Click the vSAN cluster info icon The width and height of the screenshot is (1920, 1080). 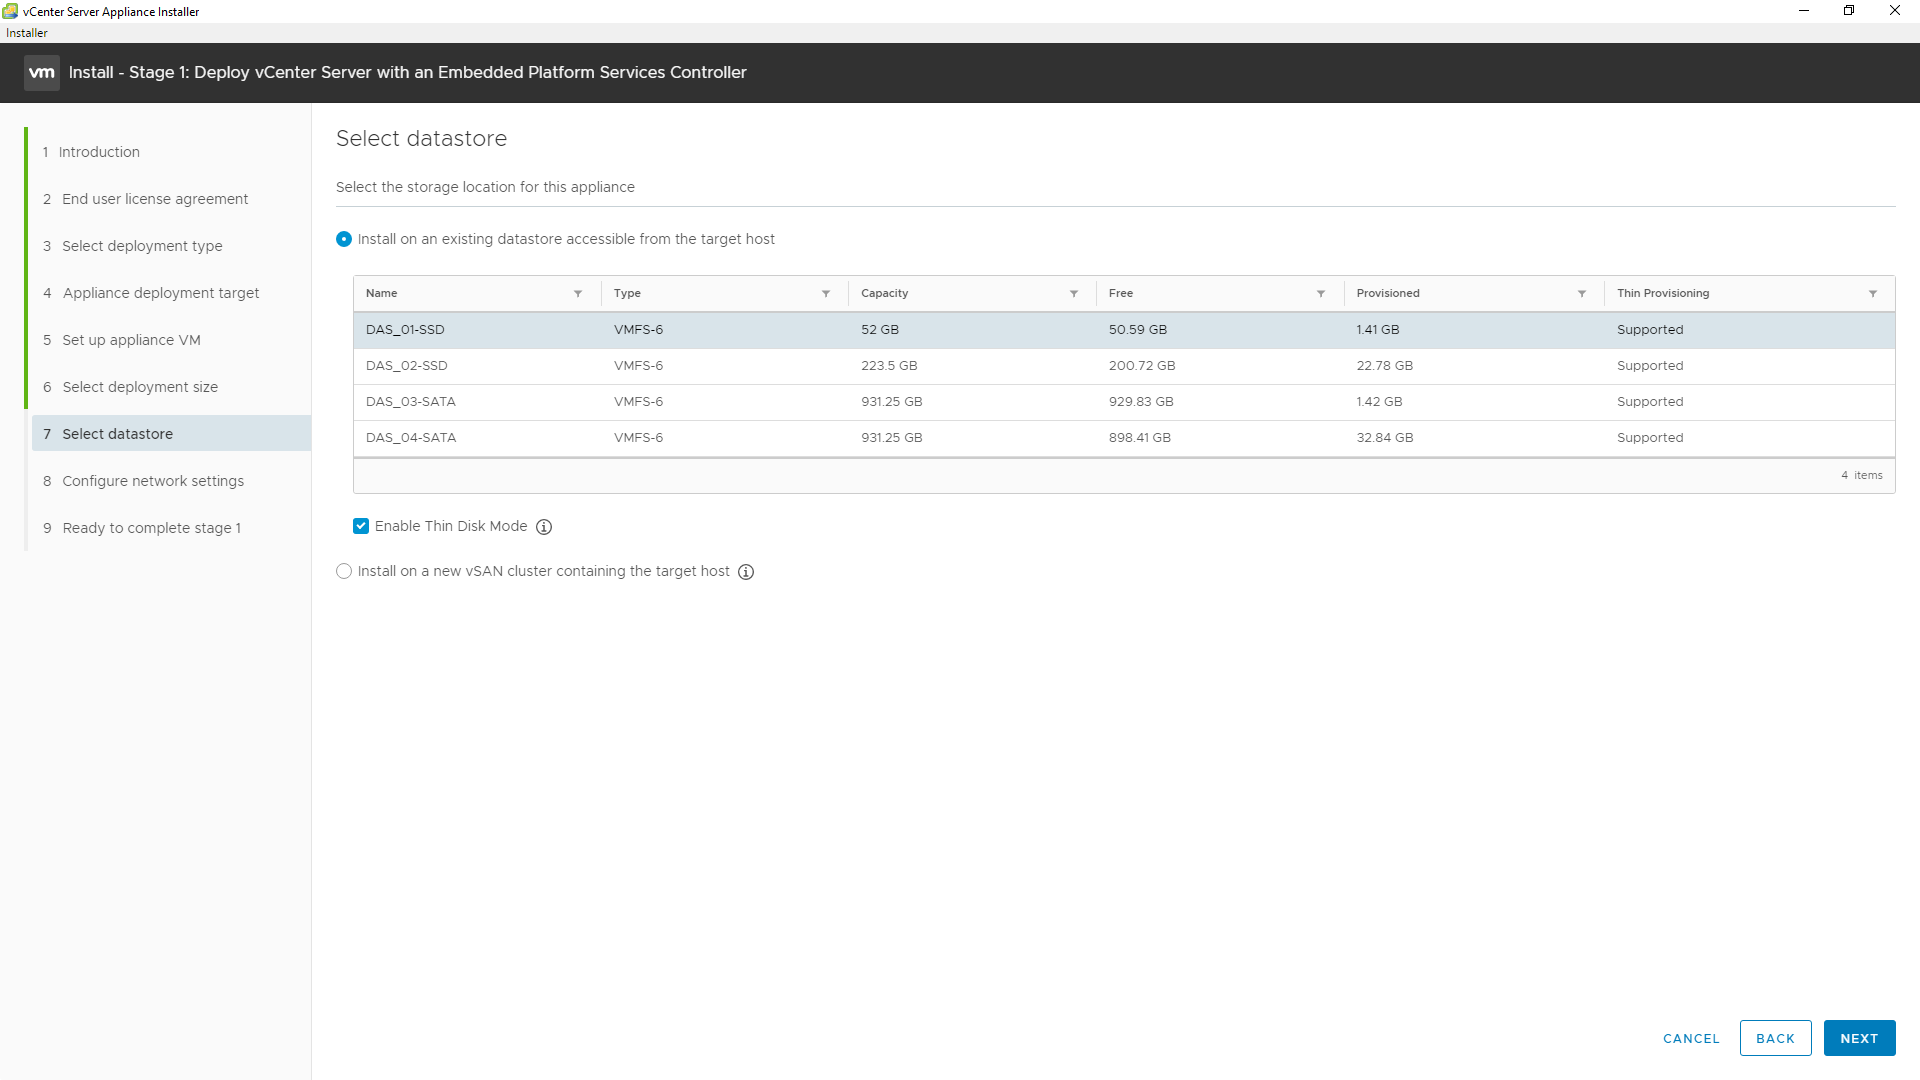tap(746, 572)
